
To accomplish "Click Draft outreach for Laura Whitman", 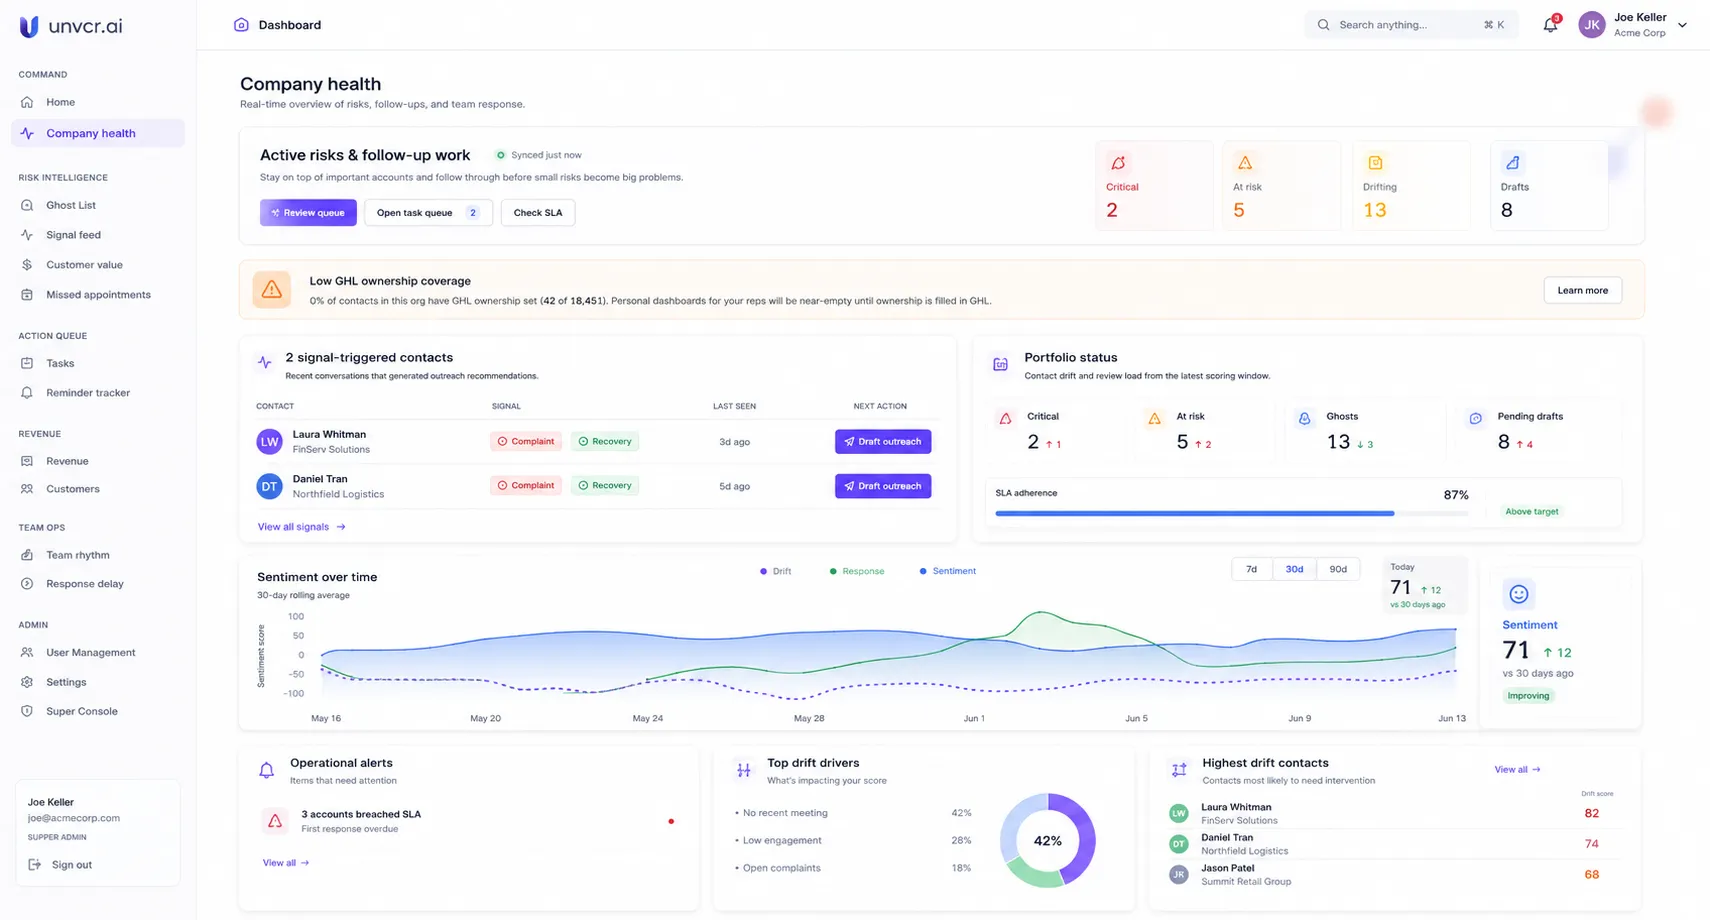I will 883,441.
